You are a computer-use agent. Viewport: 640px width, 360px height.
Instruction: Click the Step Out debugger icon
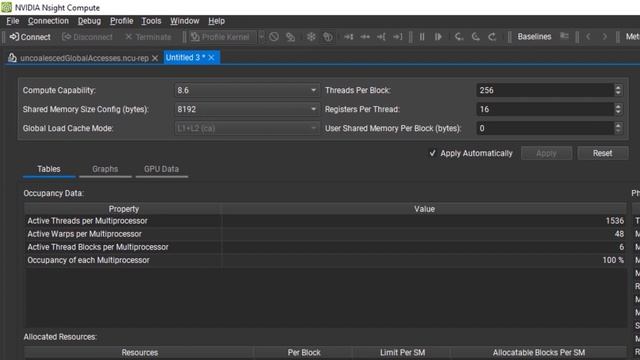[492, 37]
